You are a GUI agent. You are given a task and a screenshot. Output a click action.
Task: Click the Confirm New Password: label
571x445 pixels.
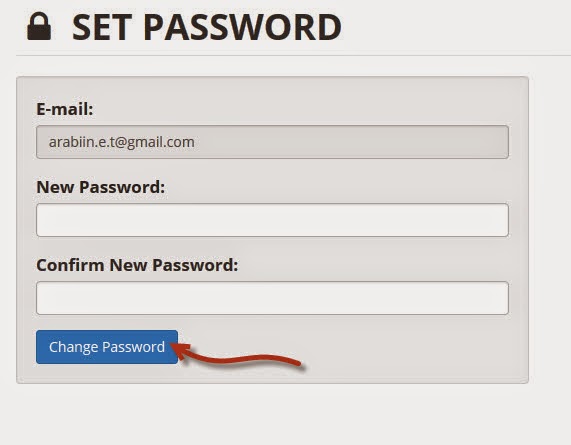(137, 265)
